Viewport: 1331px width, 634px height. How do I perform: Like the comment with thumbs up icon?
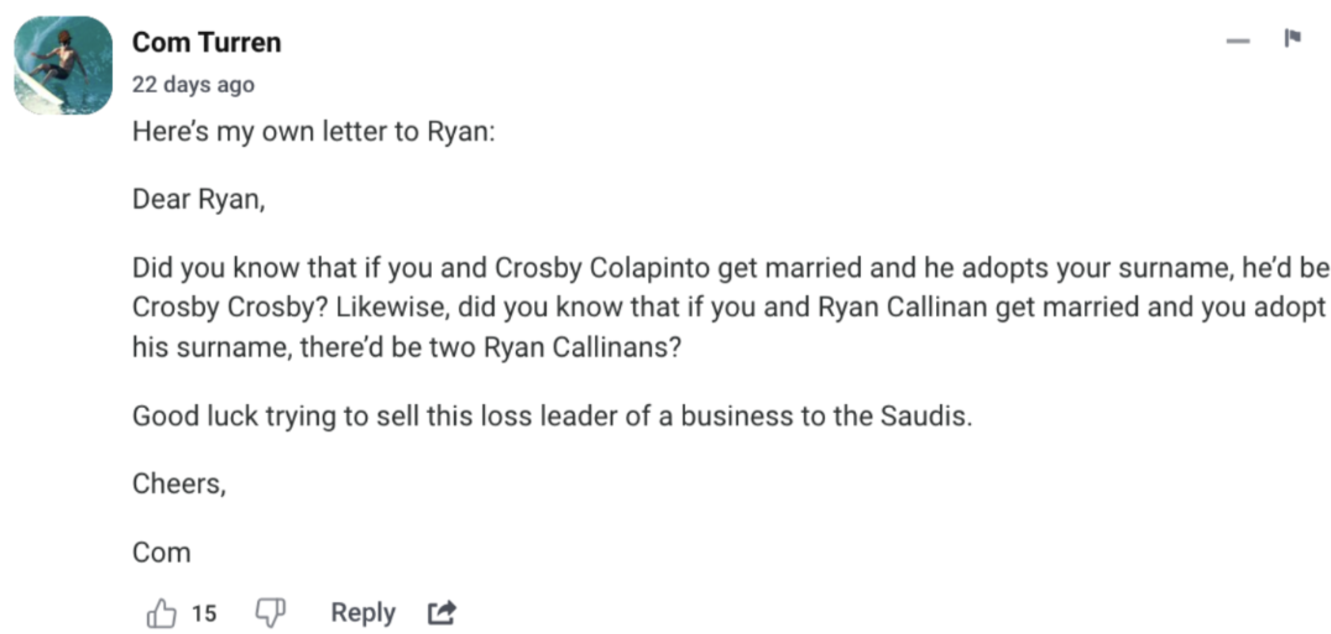tap(161, 612)
